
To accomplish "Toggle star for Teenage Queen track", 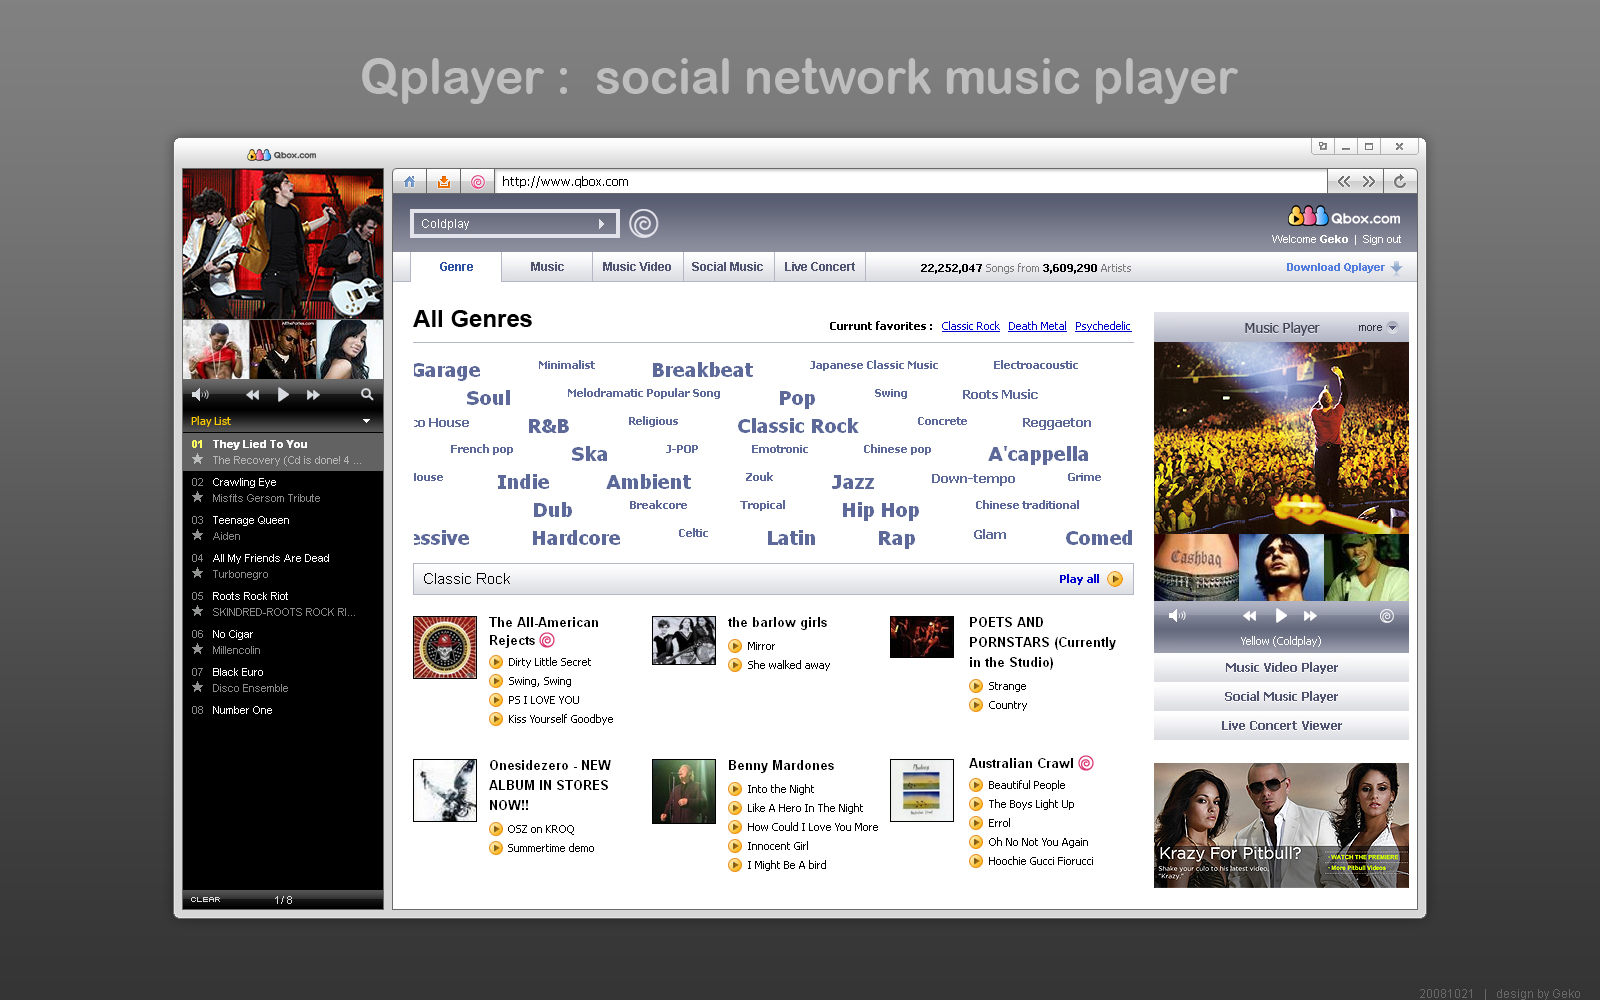I will 198,535.
